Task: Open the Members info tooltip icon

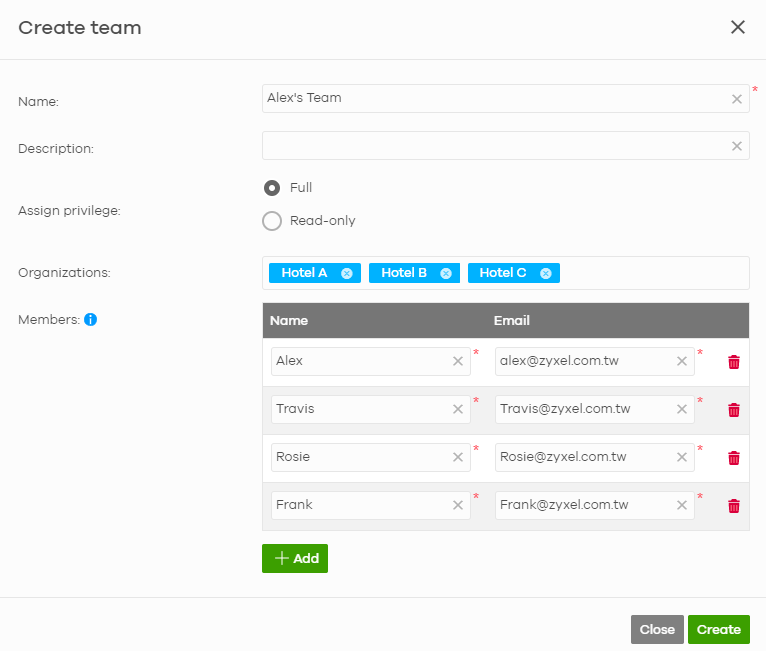Action: tap(90, 319)
